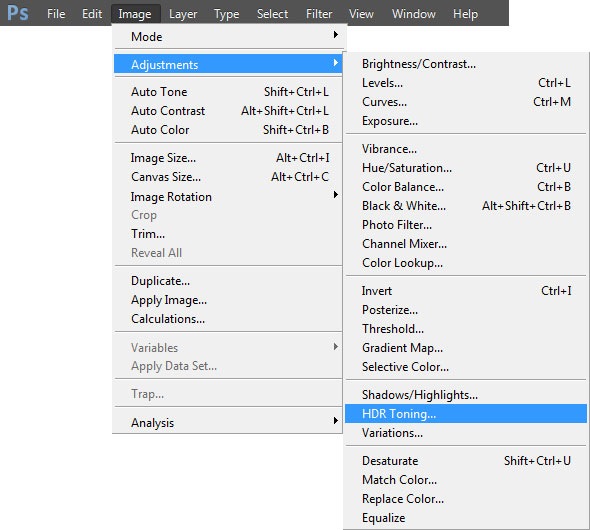Open Calculations dialog
Screen dimensions: 590x530
coord(228,319)
